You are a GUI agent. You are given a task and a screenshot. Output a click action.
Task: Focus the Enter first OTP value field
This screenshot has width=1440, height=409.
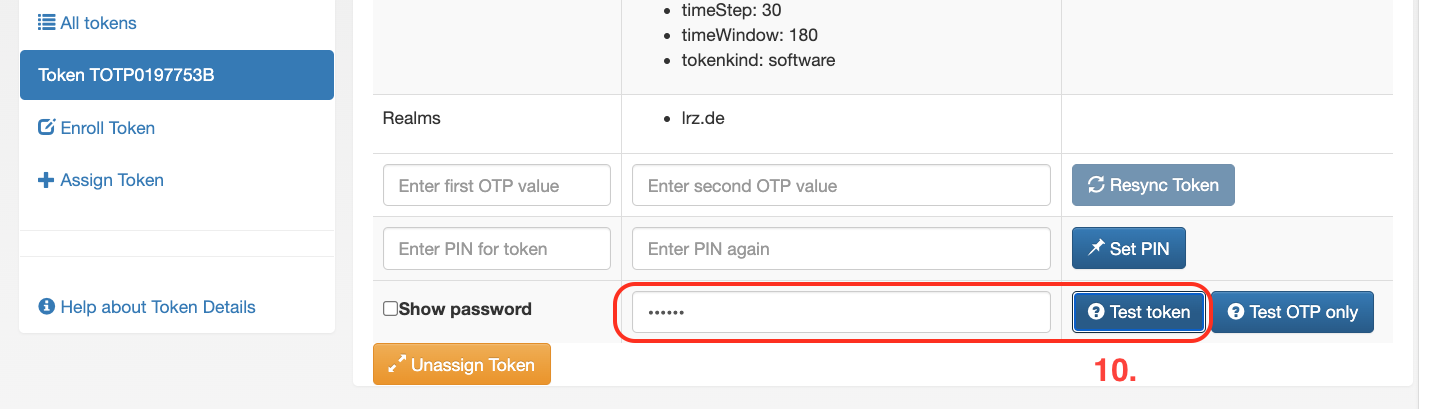point(497,185)
